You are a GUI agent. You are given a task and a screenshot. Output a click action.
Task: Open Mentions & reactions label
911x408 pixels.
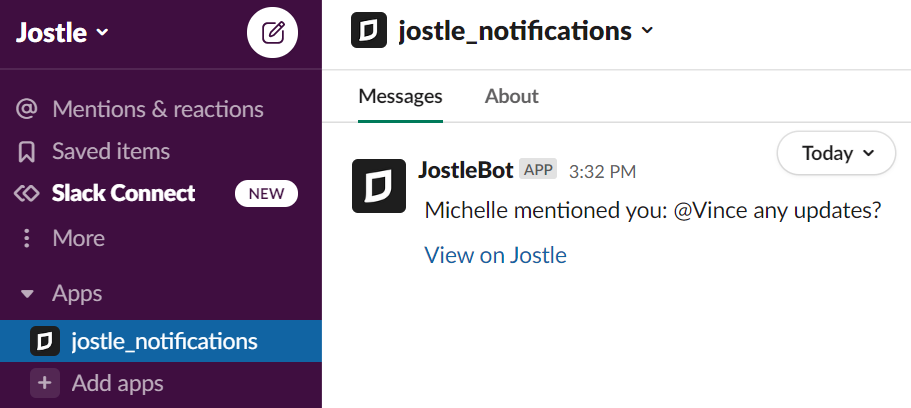coord(158,109)
